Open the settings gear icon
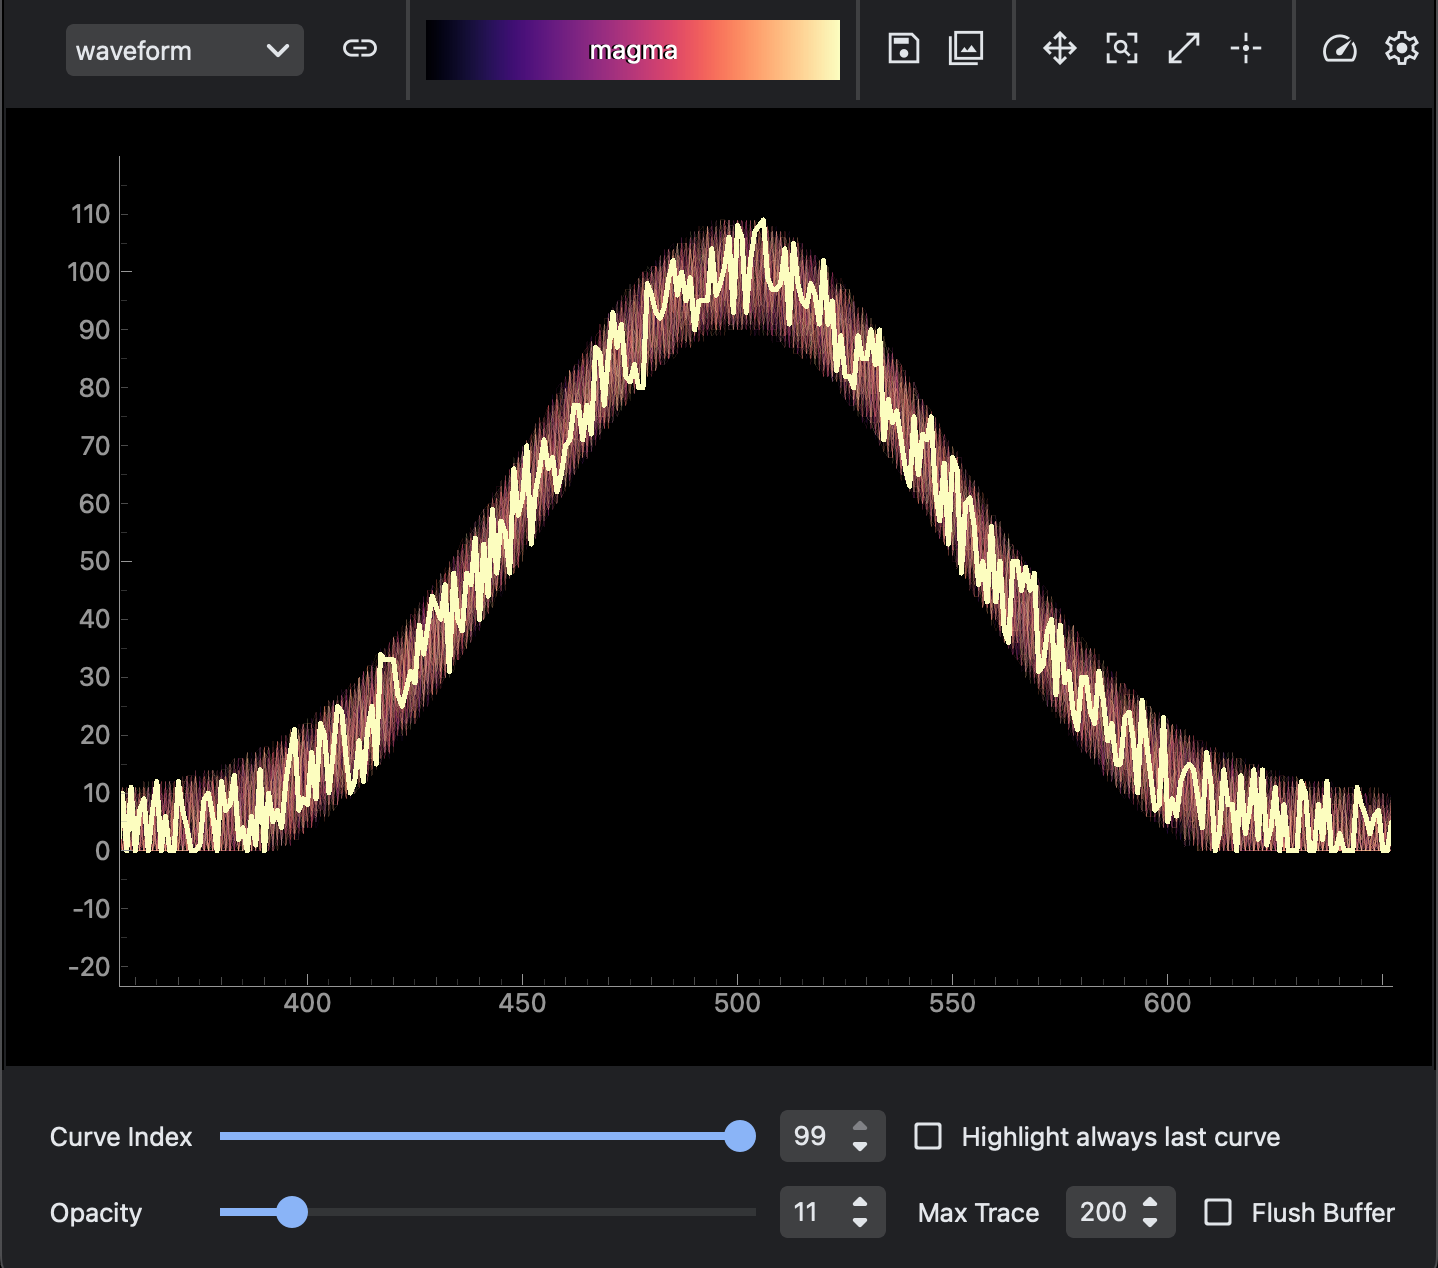 pos(1401,49)
